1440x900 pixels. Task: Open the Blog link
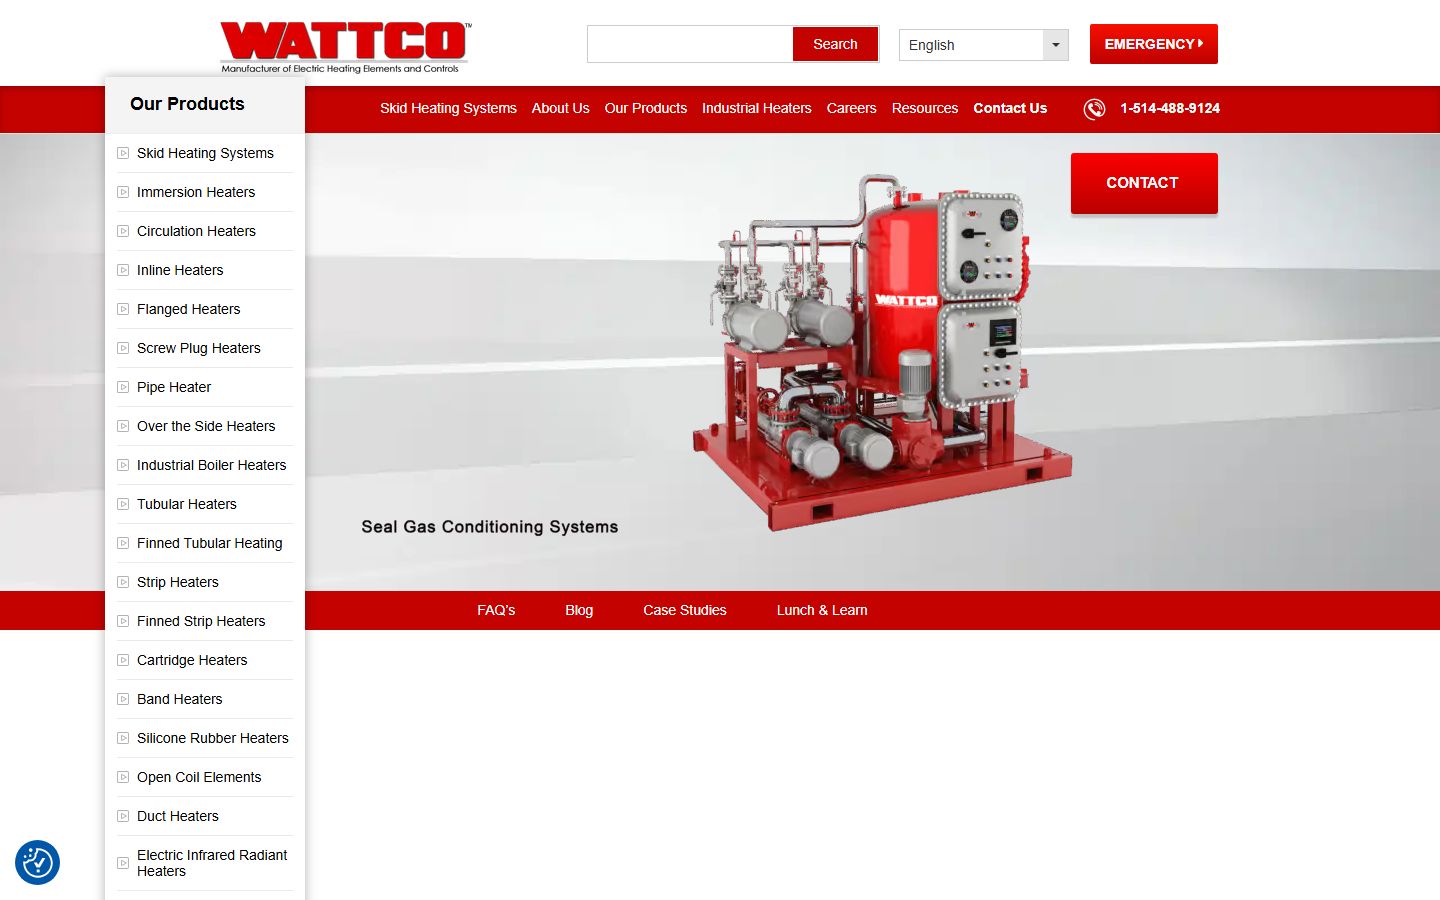coord(579,610)
